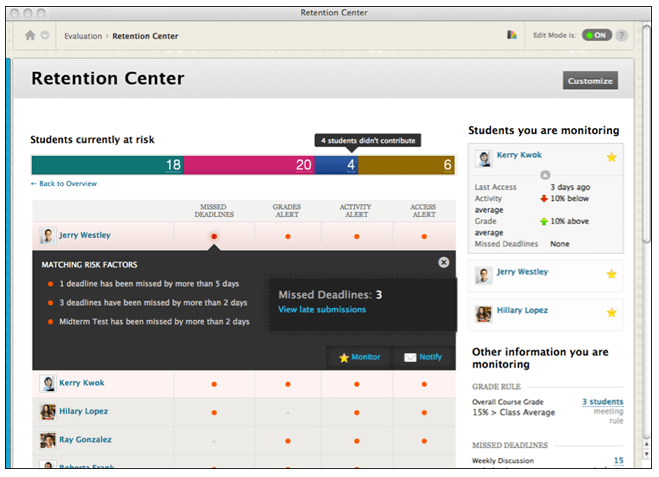
Task: Open the help question mark icon
Action: click(621, 35)
